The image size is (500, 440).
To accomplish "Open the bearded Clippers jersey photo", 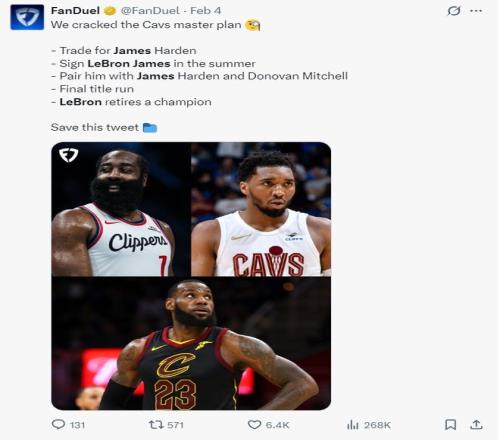I will click(121, 209).
